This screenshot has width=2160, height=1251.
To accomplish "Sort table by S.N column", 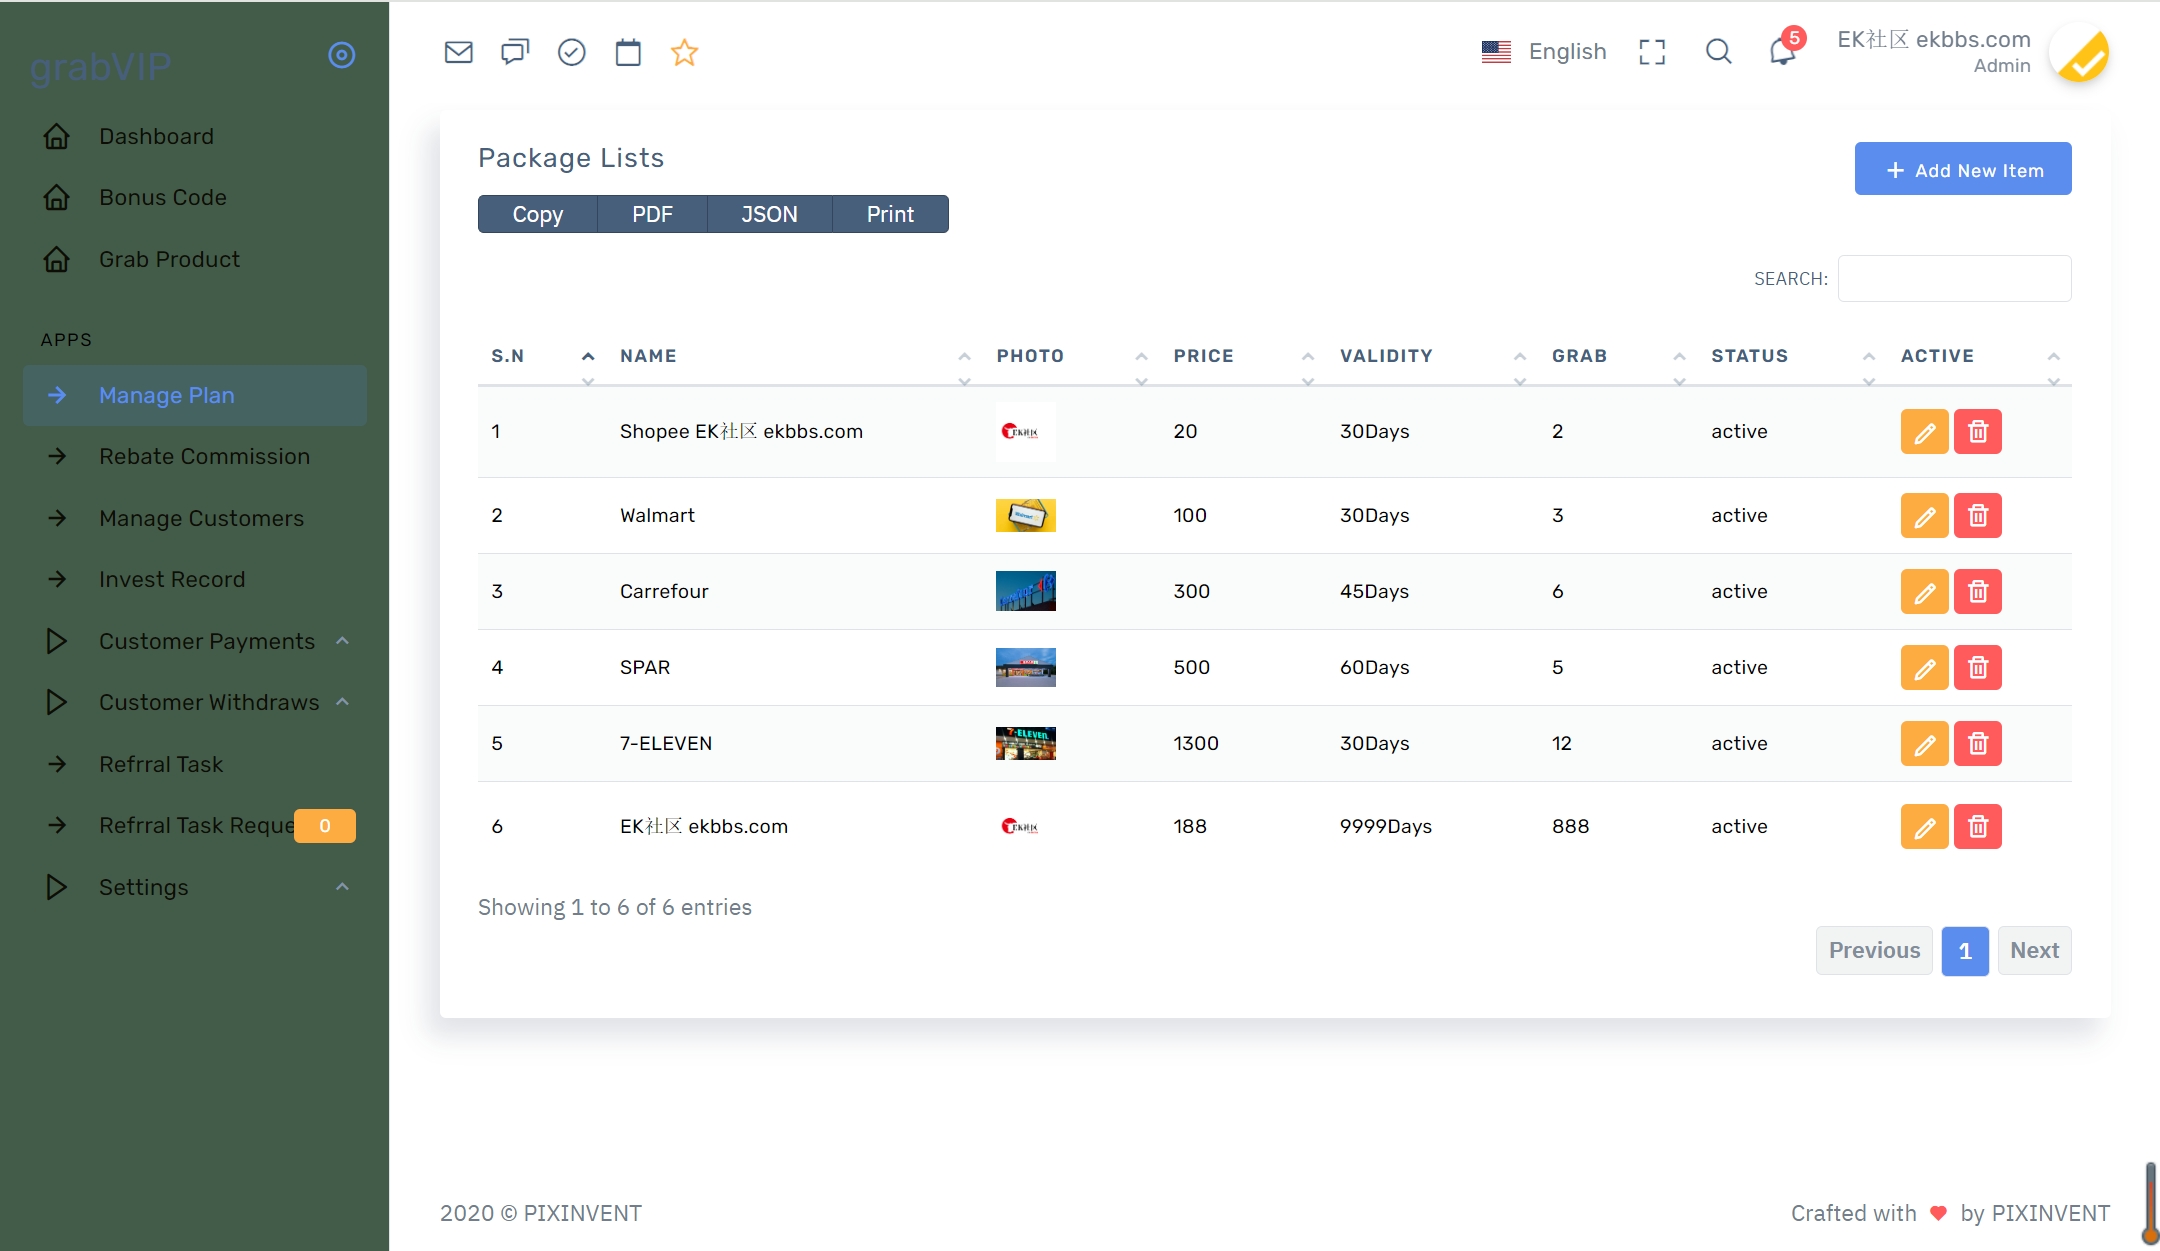I will 542,356.
